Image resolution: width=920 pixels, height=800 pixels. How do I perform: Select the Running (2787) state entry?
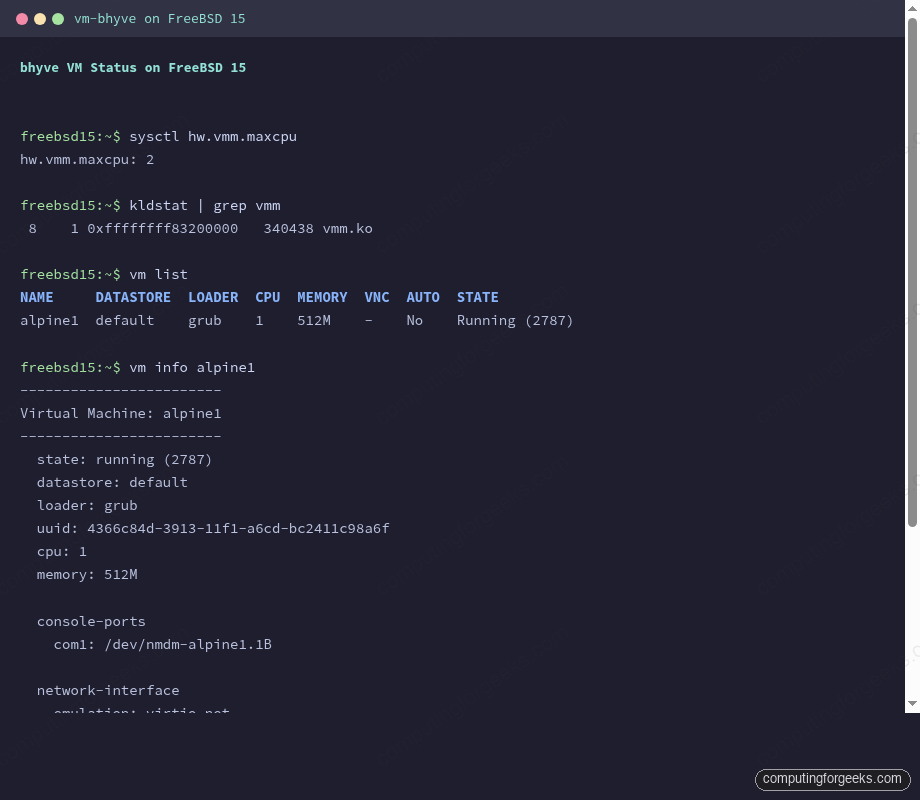pyautogui.click(x=515, y=320)
